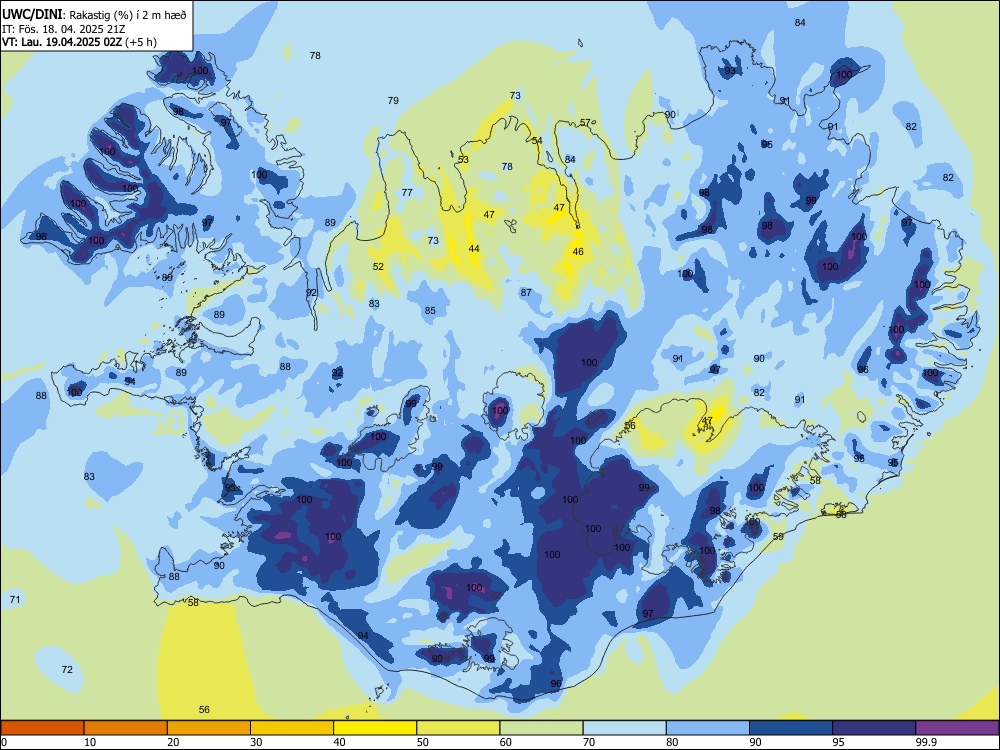The height and width of the screenshot is (750, 1000).
Task: Click the humidity value 46 on the map
Action: (578, 252)
